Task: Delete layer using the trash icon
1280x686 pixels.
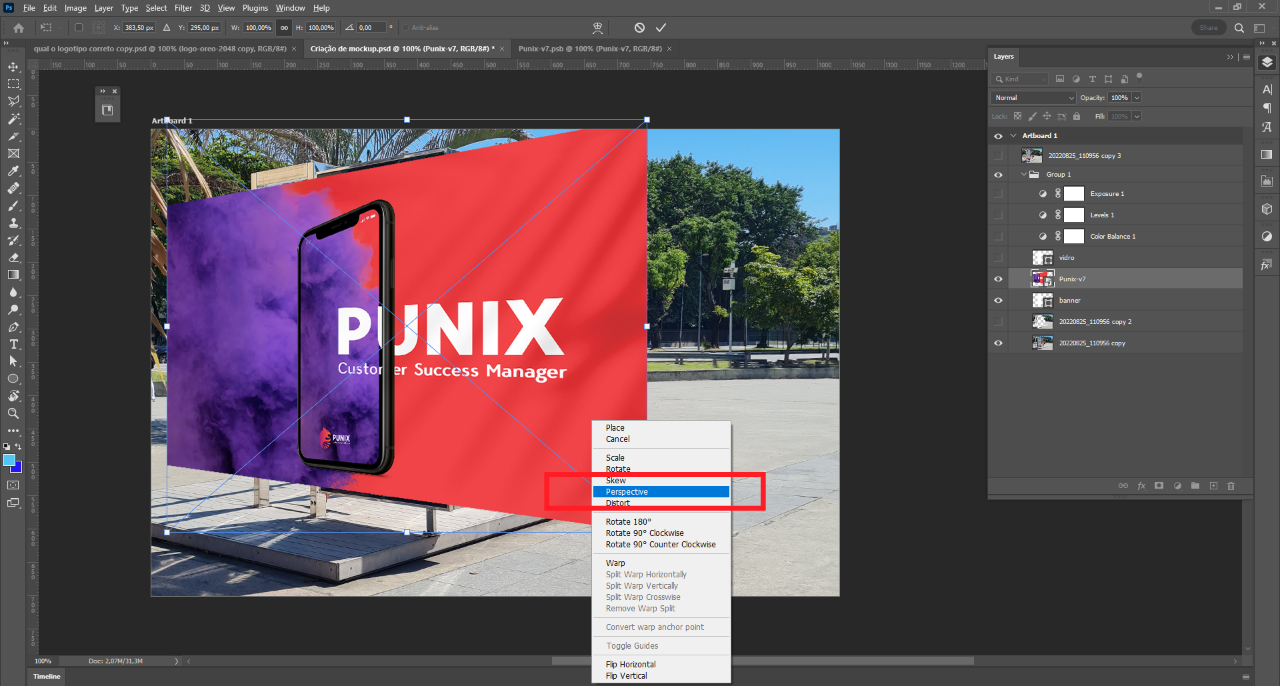Action: pos(1231,485)
